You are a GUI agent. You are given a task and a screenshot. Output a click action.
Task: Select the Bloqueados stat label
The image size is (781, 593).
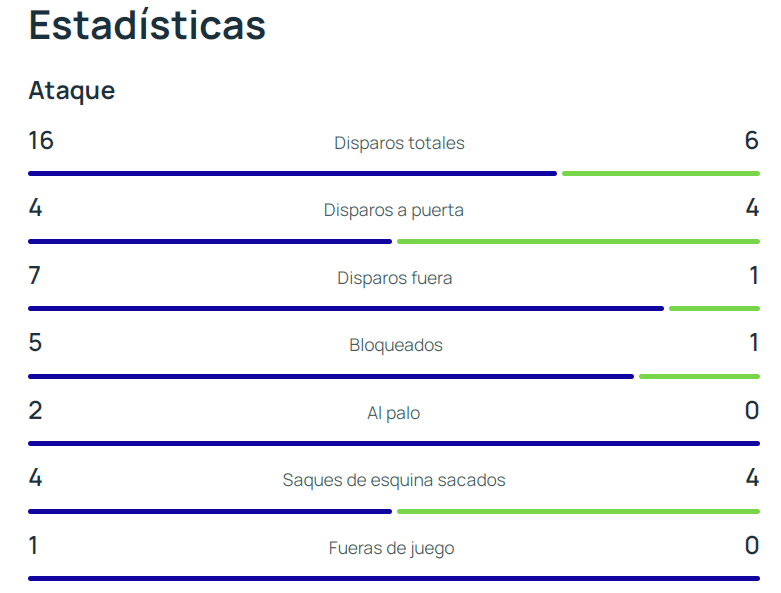point(396,345)
